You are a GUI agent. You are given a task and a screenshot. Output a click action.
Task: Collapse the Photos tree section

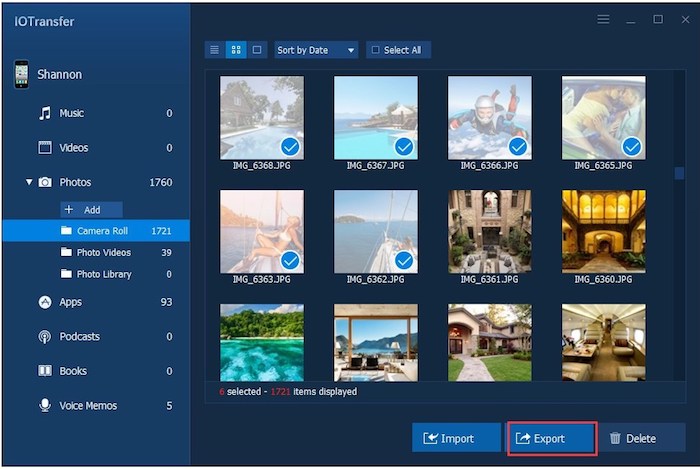tap(29, 183)
